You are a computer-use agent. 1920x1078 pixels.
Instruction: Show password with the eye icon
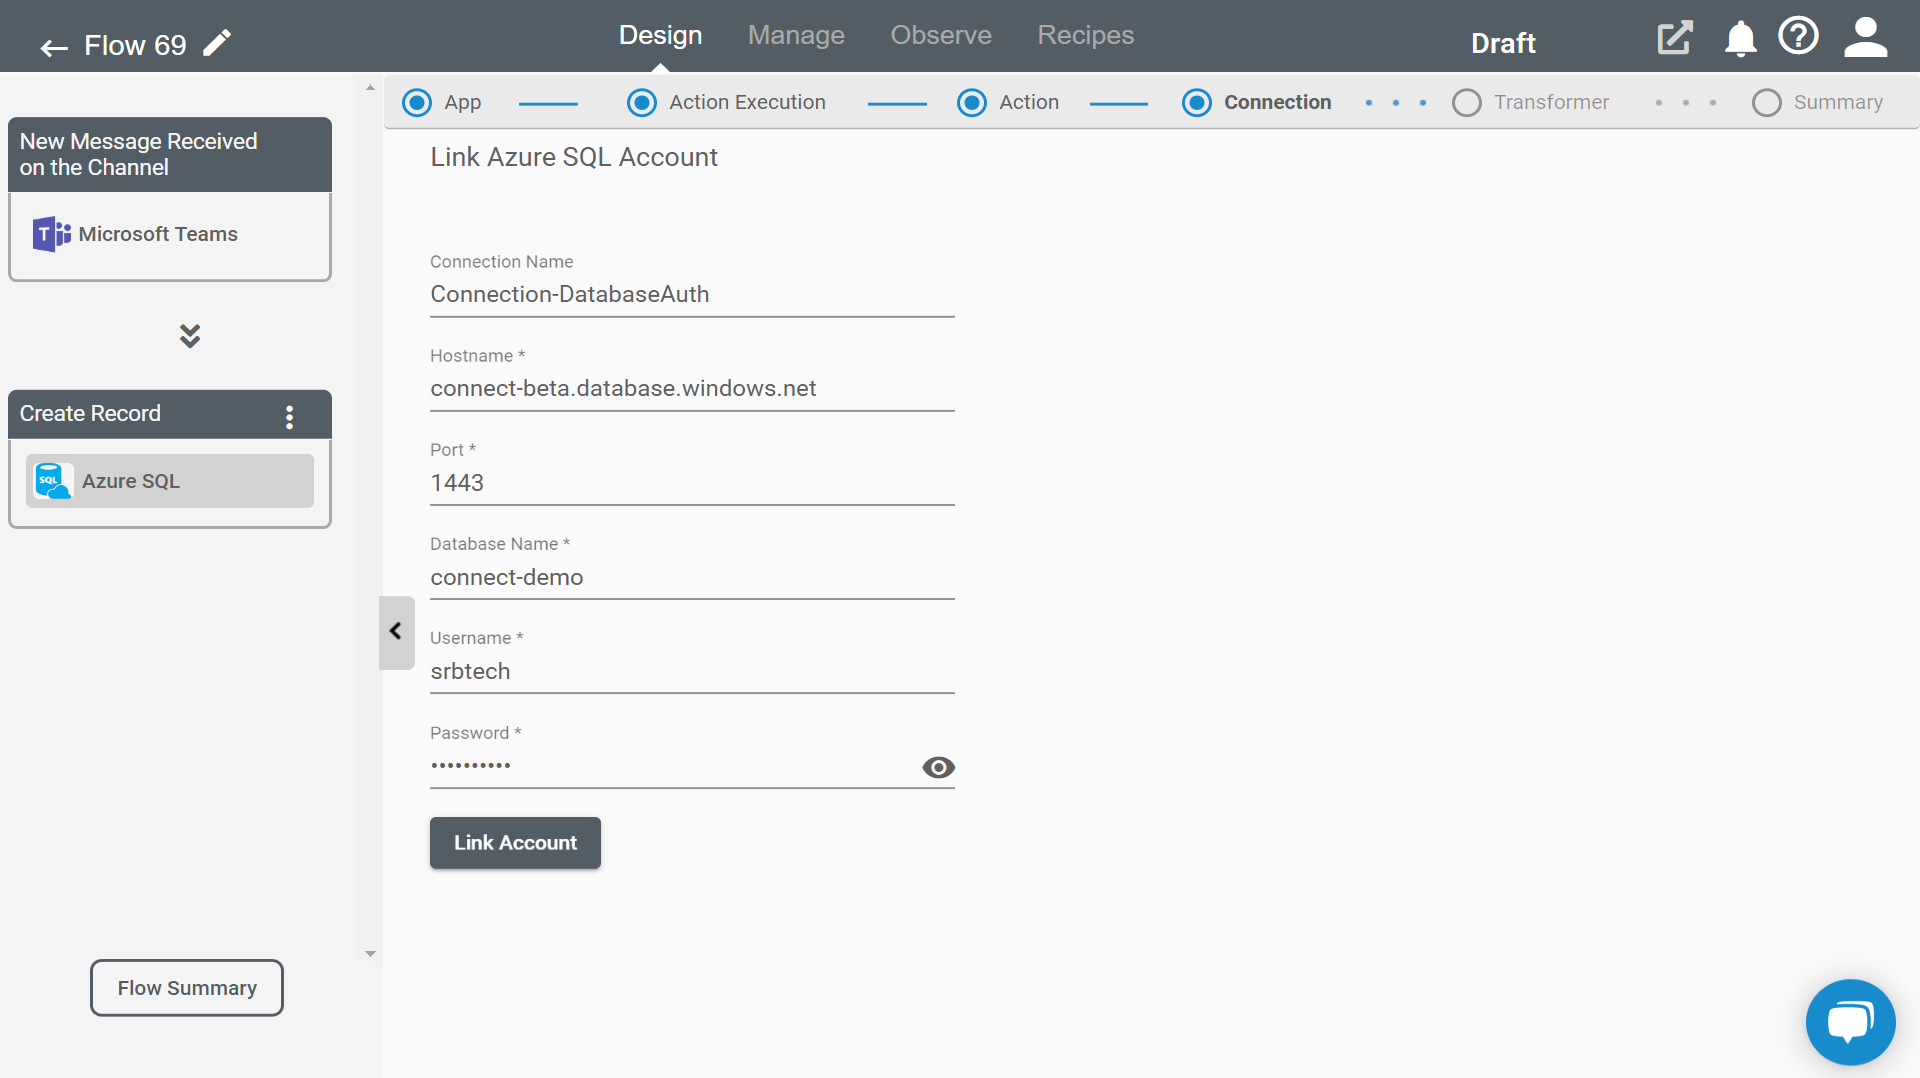click(x=938, y=767)
